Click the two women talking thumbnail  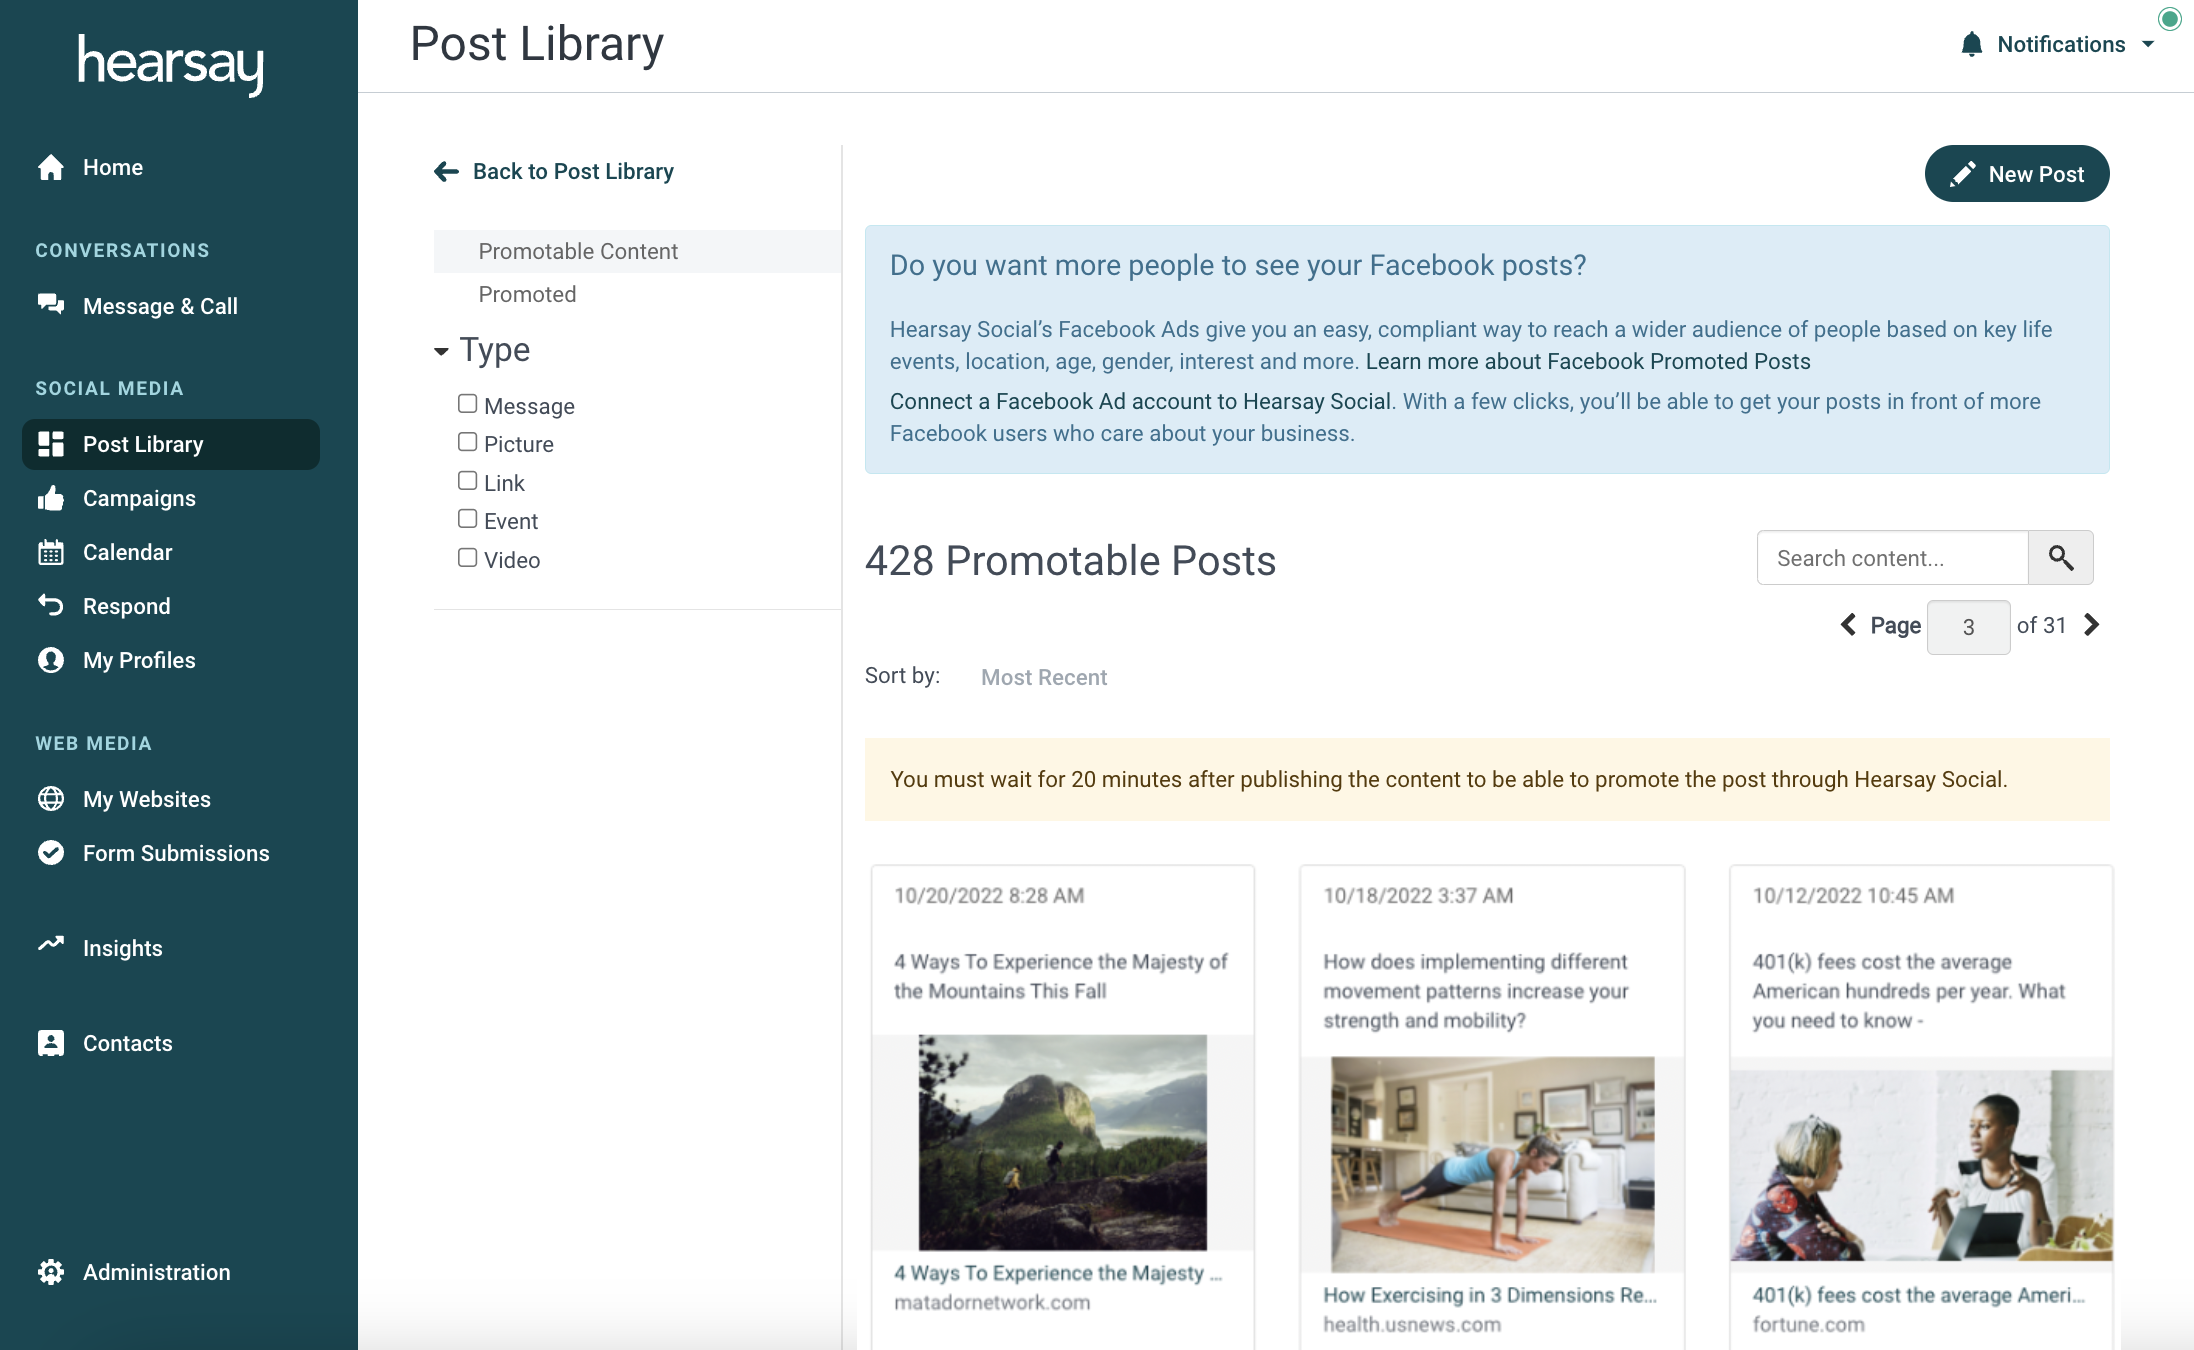[x=1921, y=1165]
